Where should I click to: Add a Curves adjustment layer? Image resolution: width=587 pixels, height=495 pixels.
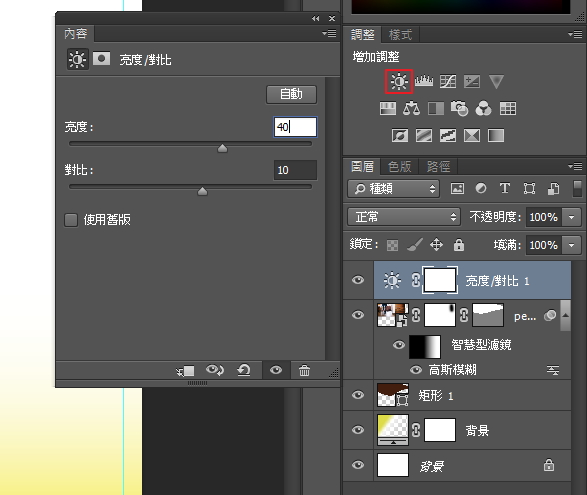click(448, 81)
